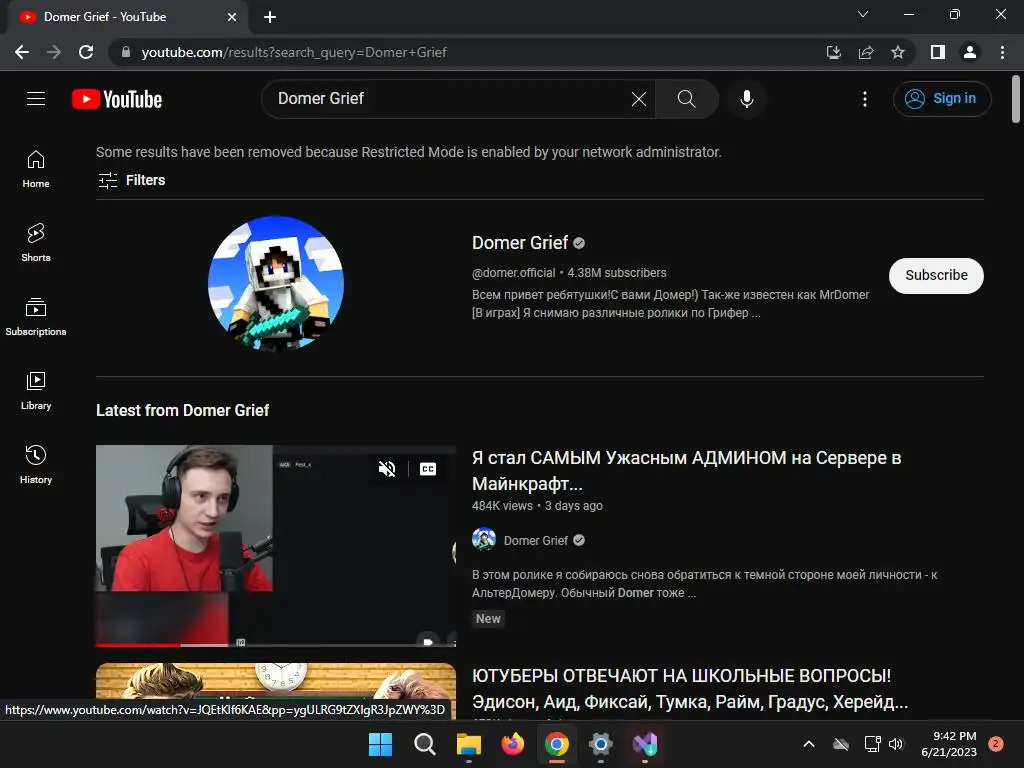Bookmark this page with the star icon
Image resolution: width=1024 pixels, height=768 pixels.
[x=898, y=52]
